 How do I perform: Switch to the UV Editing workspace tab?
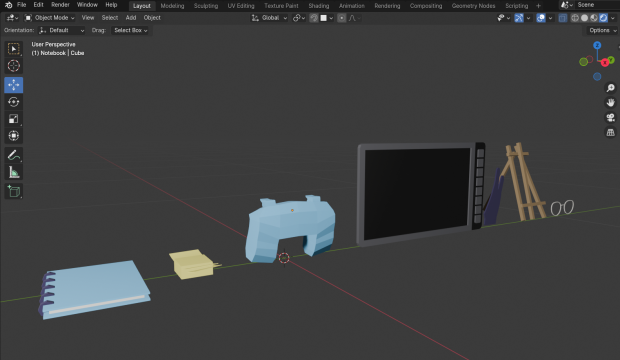click(x=241, y=6)
